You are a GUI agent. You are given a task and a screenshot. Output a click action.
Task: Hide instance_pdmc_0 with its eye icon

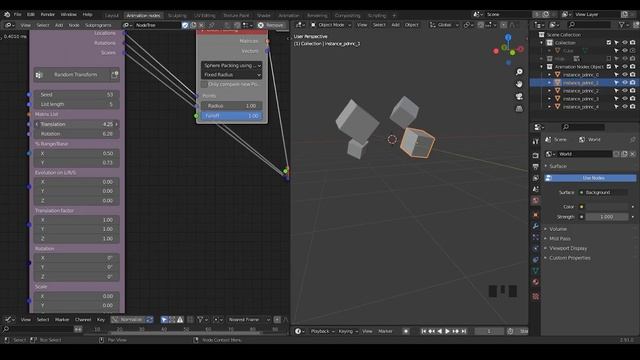tap(624, 75)
